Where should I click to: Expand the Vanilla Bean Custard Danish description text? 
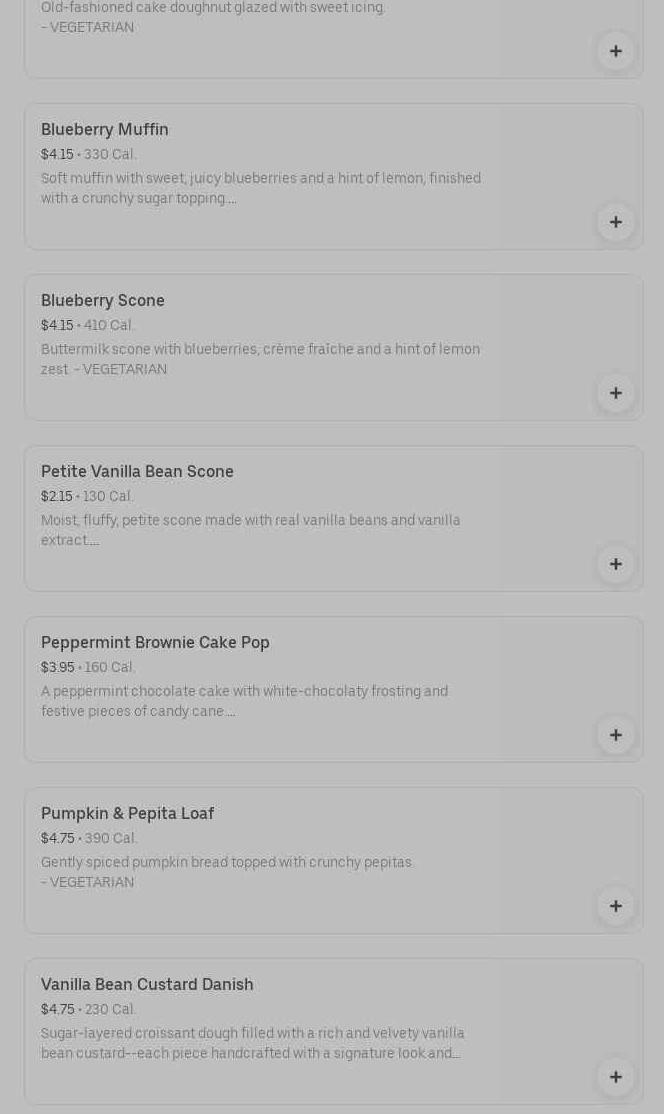pyautogui.click(x=456, y=1054)
